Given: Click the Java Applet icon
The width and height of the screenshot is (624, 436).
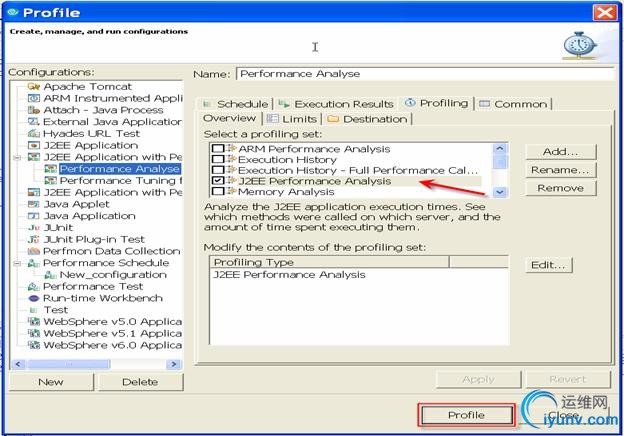Looking at the screenshot, I should pyautogui.click(x=34, y=204).
